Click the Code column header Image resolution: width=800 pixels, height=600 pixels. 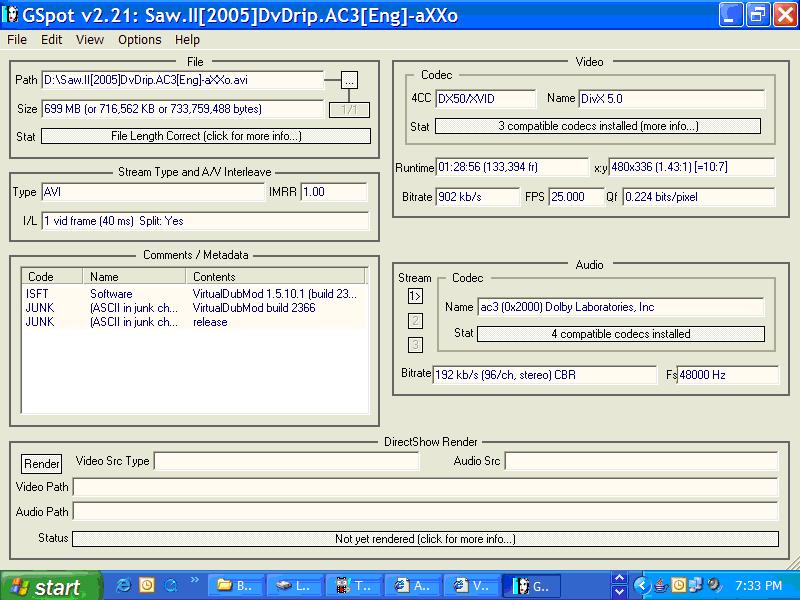[x=52, y=277]
